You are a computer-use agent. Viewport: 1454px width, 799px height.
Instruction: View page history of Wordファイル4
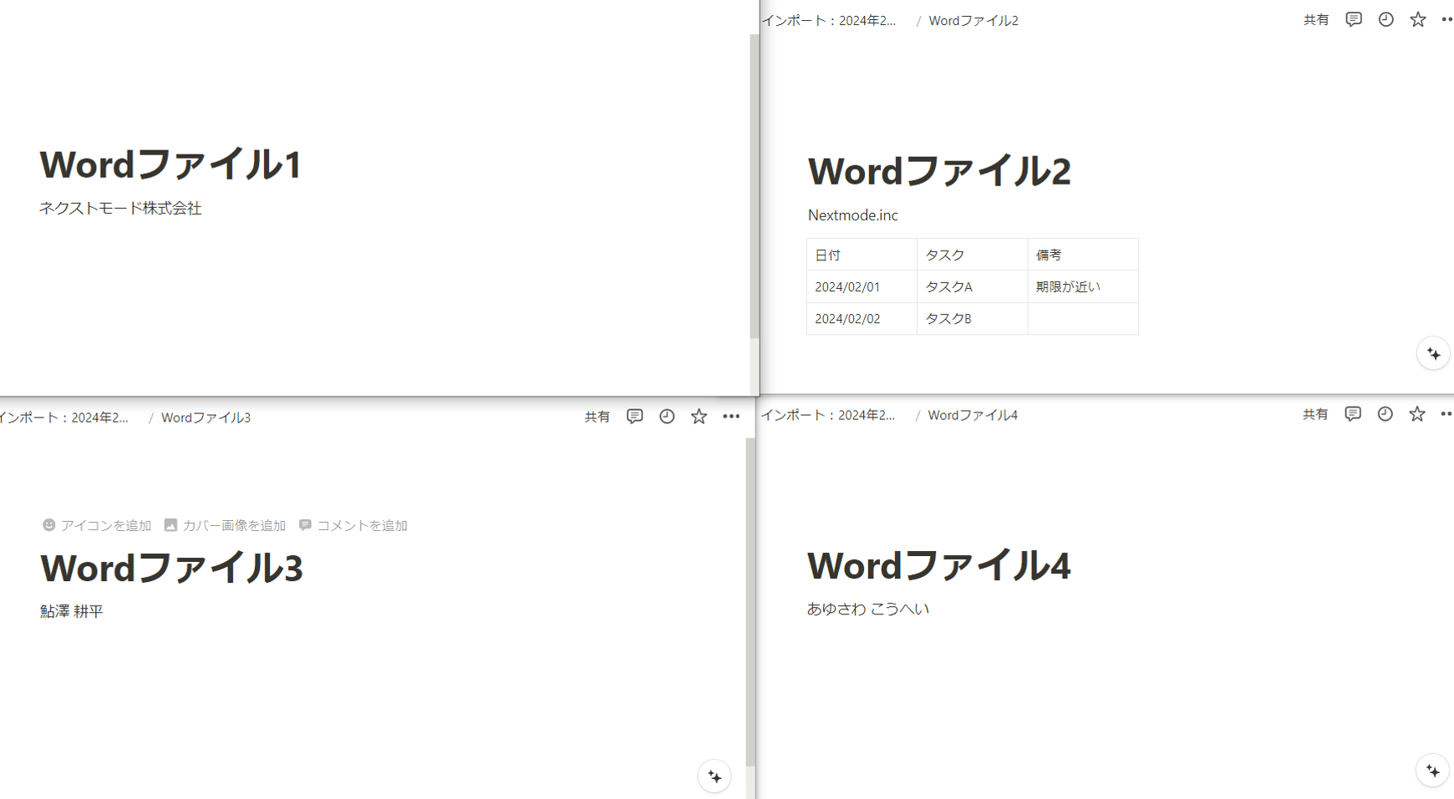tap(1384, 413)
